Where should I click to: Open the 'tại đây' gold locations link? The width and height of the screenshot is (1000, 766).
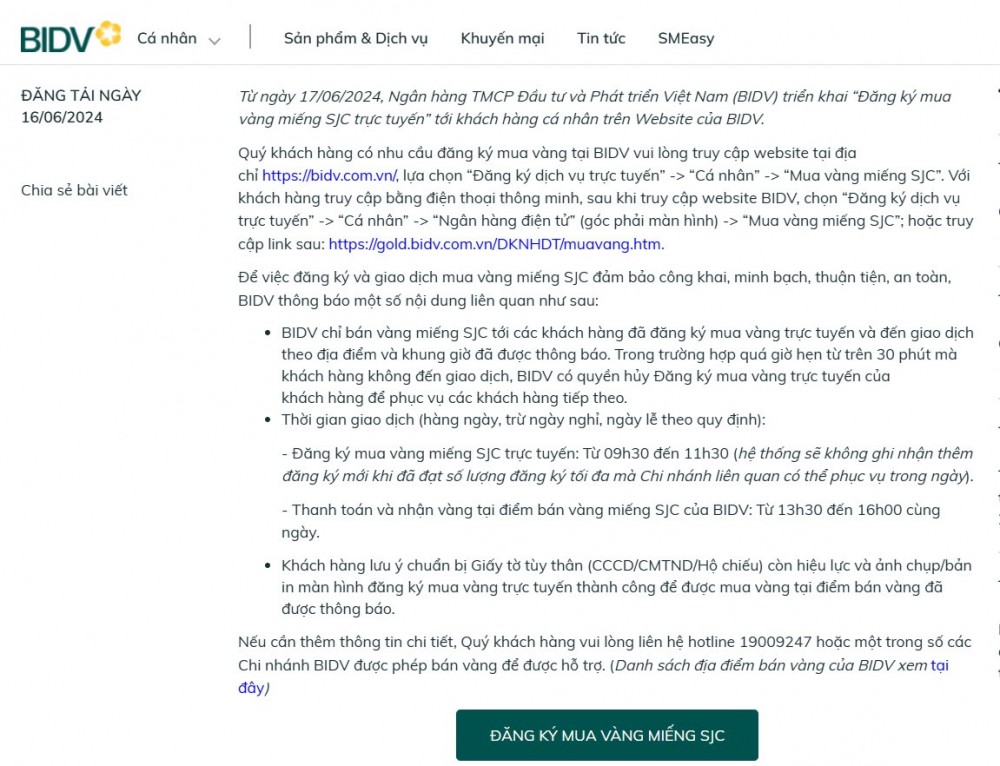coord(593,676)
